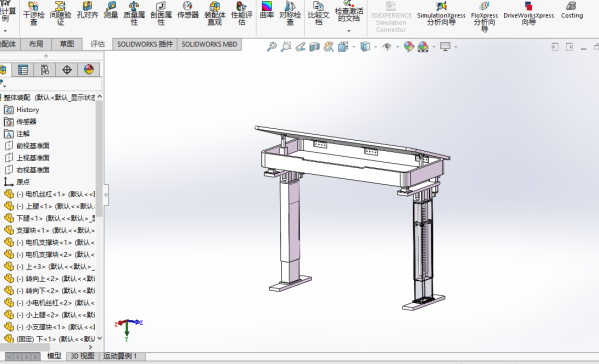Open Hide/Show Items dropdown arrow
The width and height of the screenshot is (599, 364).
tap(397, 47)
